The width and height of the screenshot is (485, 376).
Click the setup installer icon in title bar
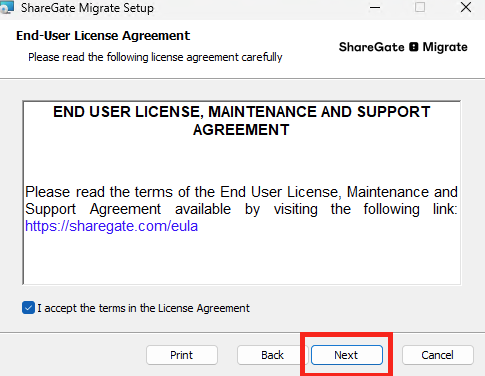7,7
